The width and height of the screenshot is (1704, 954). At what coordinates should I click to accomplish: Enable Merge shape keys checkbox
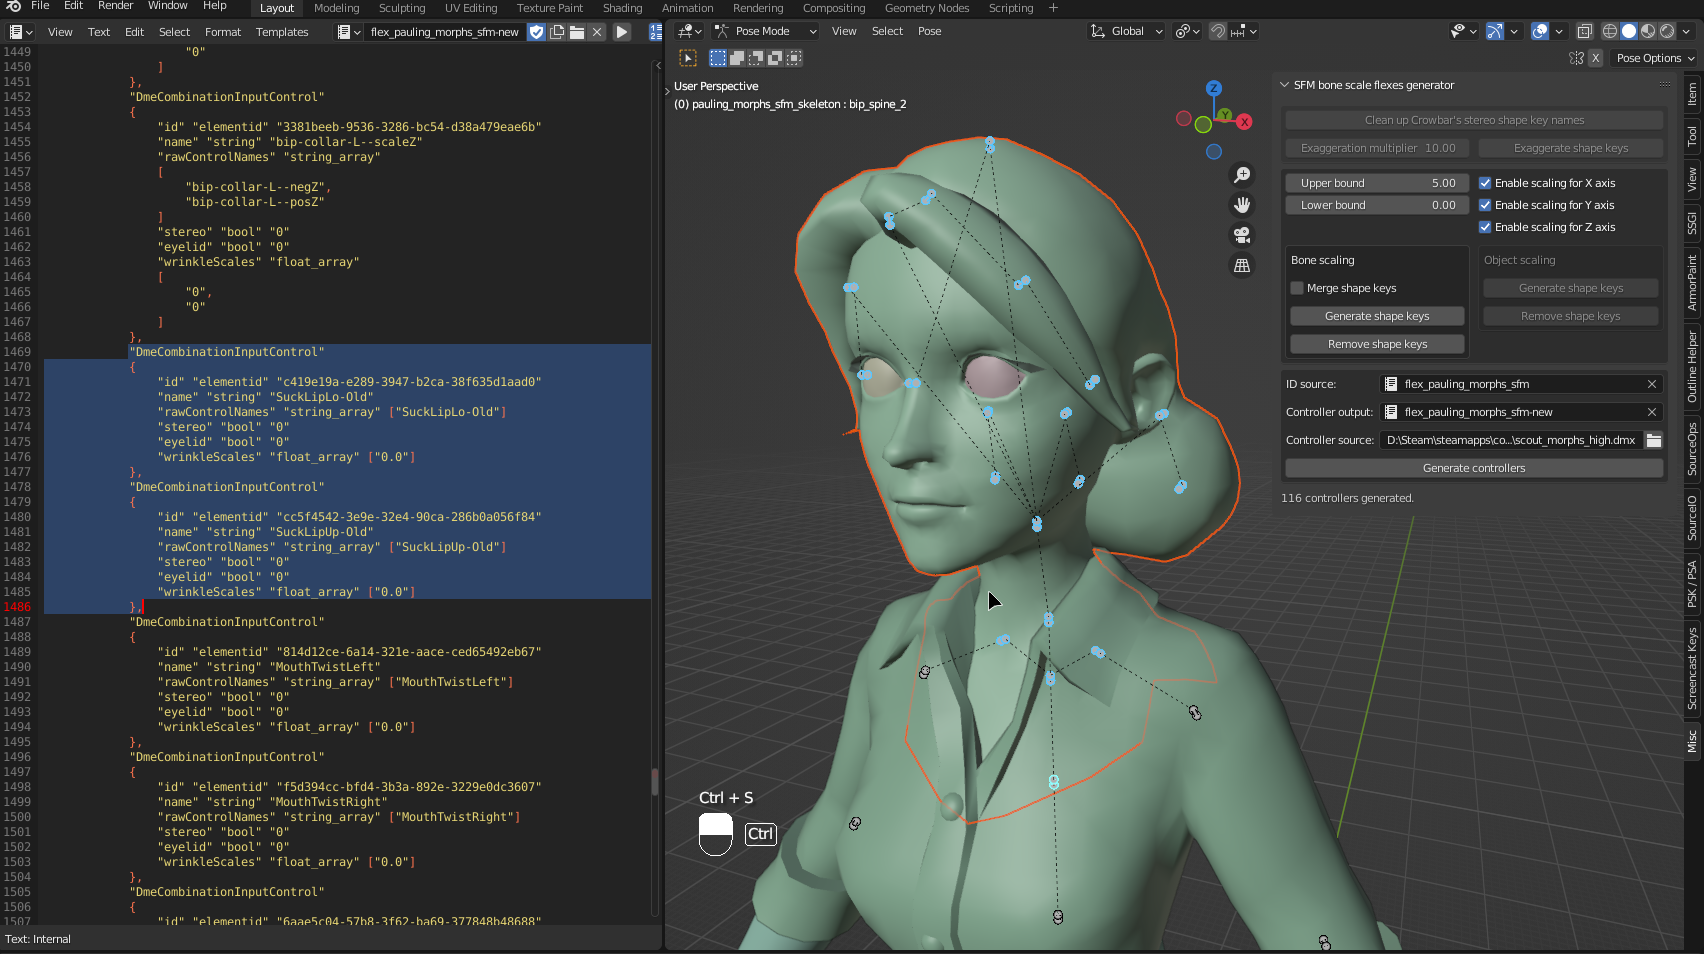point(1297,288)
